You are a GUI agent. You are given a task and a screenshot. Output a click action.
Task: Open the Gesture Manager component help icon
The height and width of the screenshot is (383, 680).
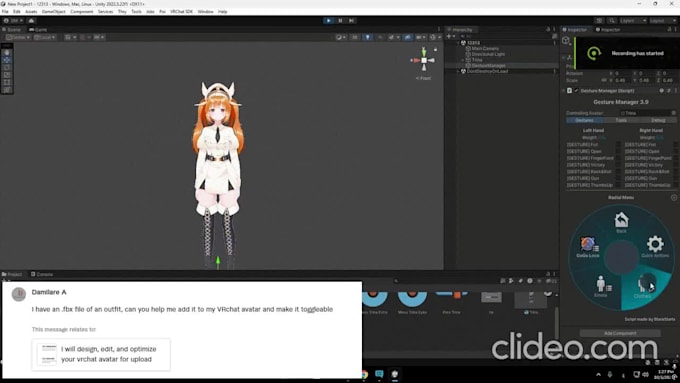coord(661,91)
